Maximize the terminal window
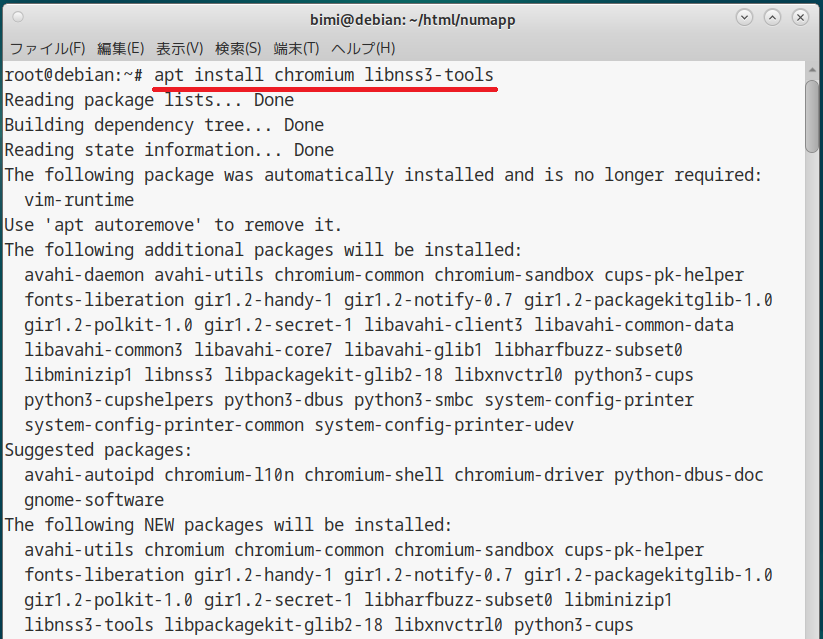 tap(773, 18)
